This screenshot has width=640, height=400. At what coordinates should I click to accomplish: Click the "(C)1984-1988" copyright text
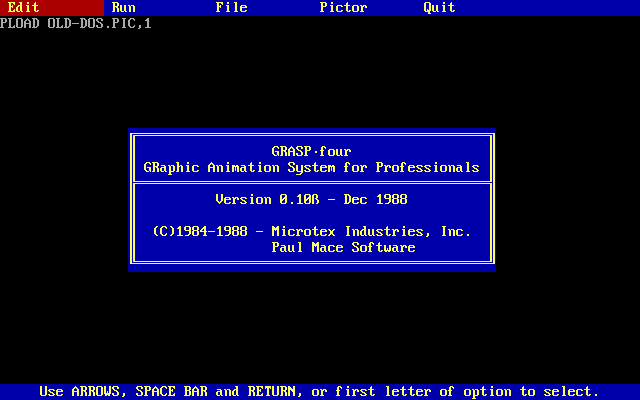(x=199, y=231)
